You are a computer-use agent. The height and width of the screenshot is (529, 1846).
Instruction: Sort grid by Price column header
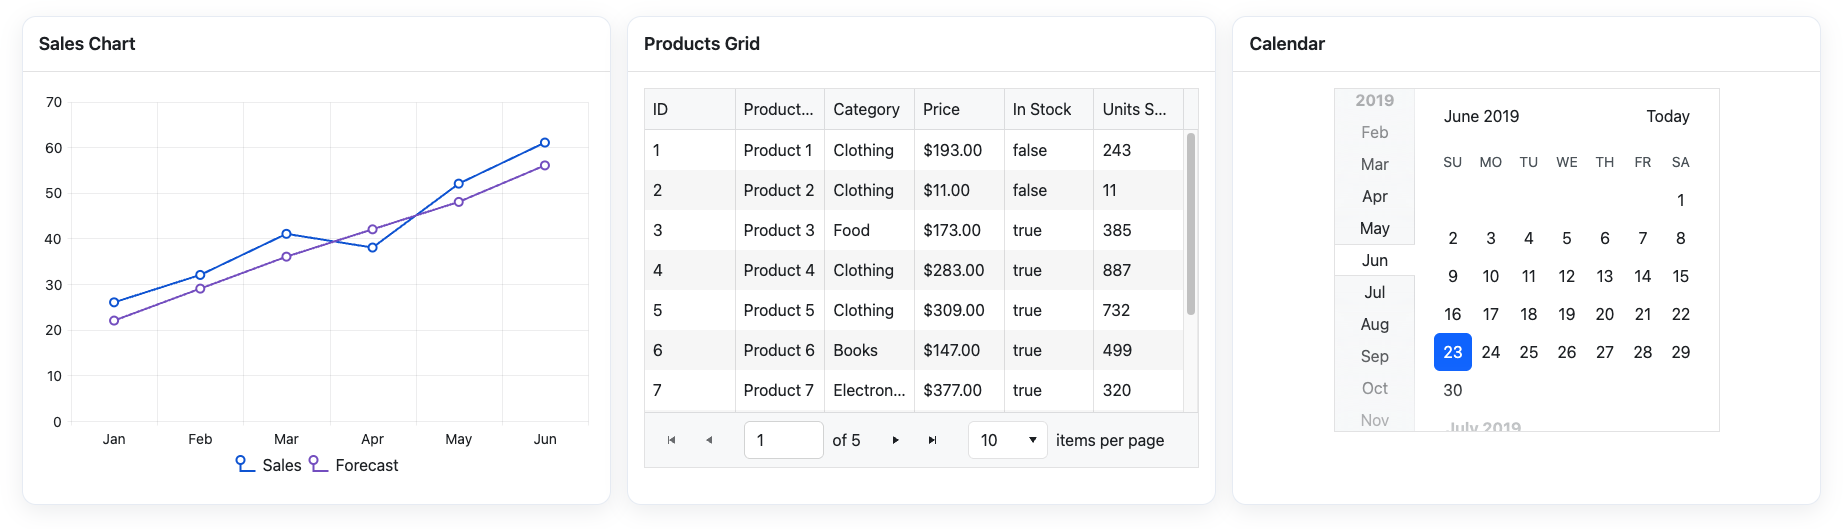941,109
